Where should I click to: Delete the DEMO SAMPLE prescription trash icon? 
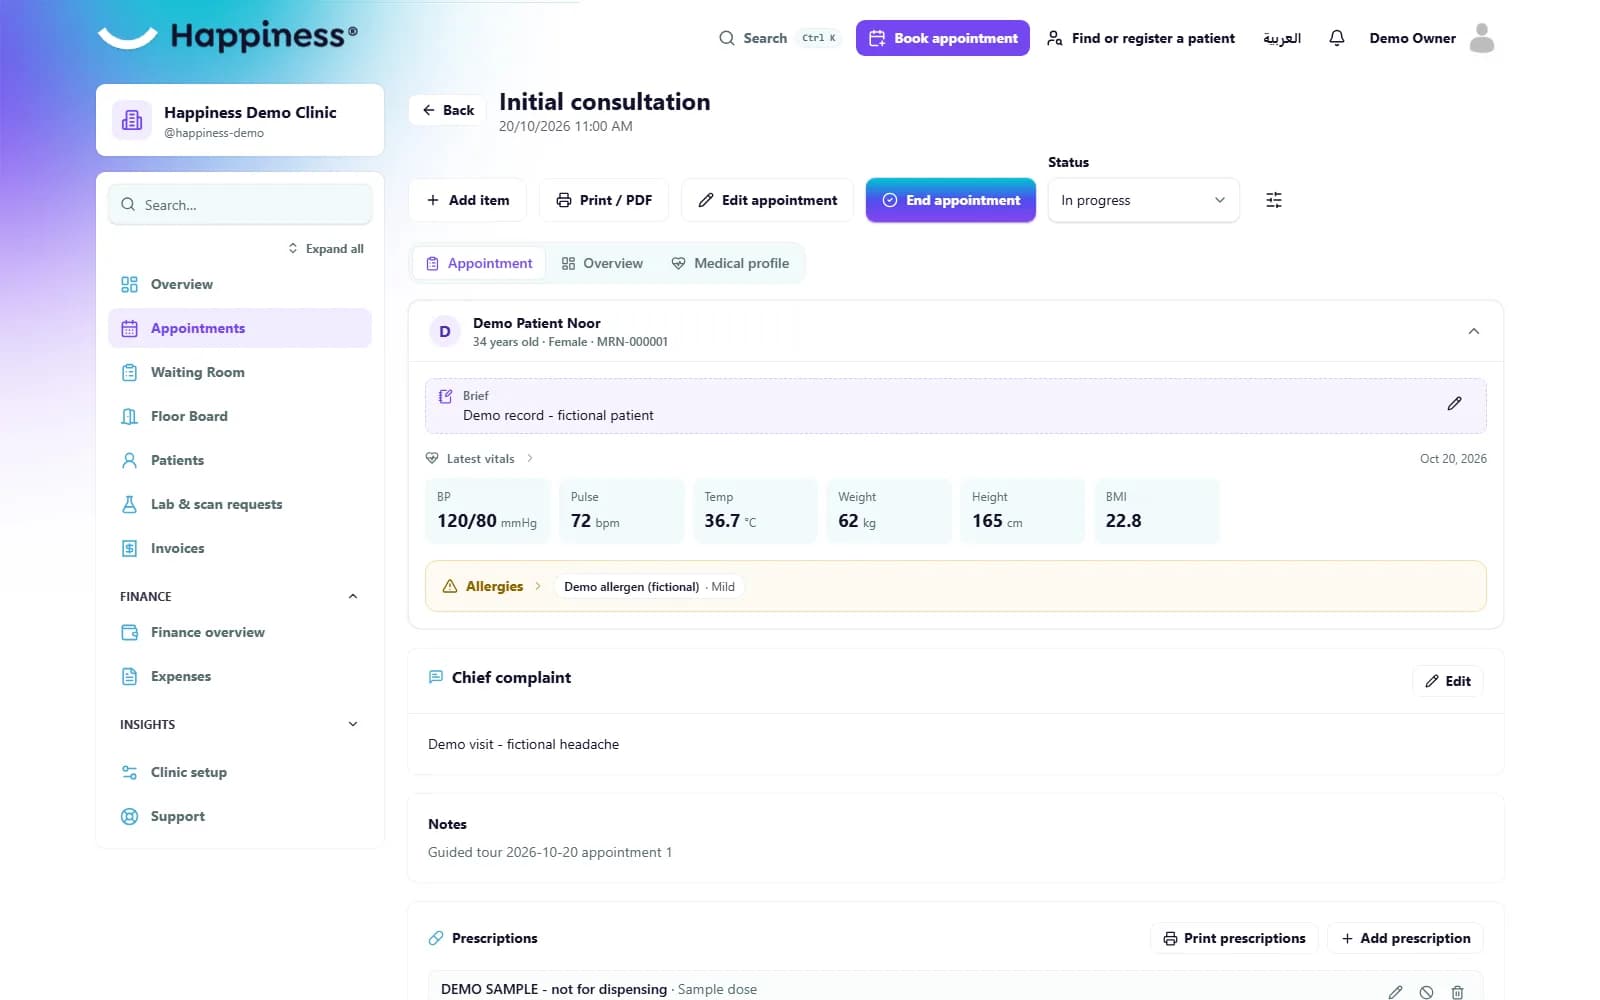(1457, 992)
